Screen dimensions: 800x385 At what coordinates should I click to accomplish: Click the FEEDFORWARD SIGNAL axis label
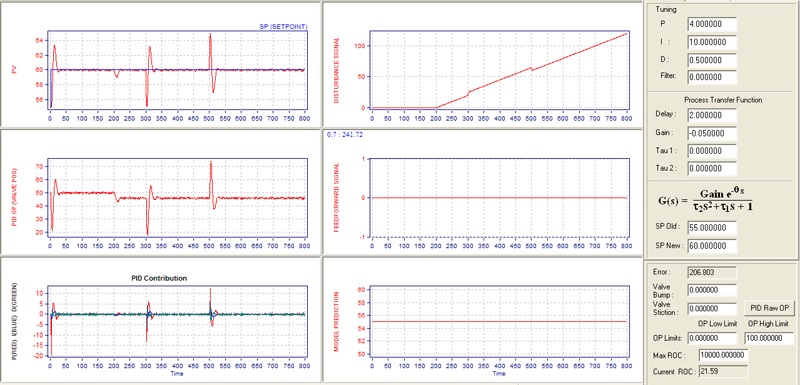(x=337, y=198)
